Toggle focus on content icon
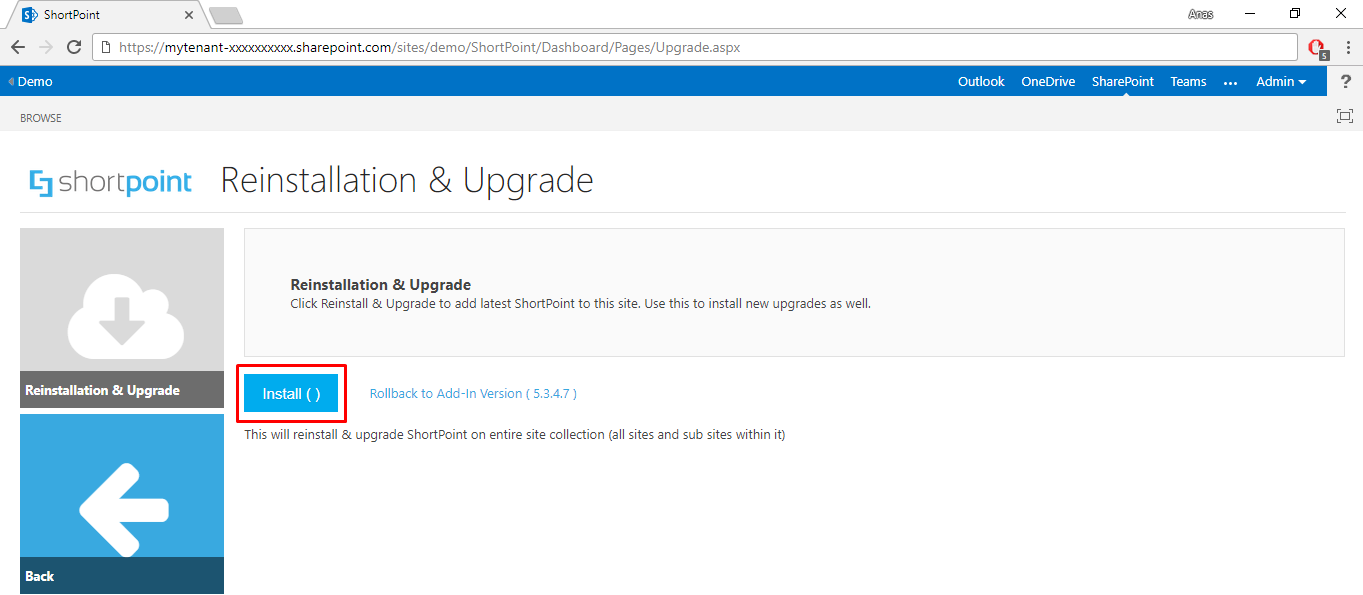The image size is (1363, 595). coord(1345,116)
